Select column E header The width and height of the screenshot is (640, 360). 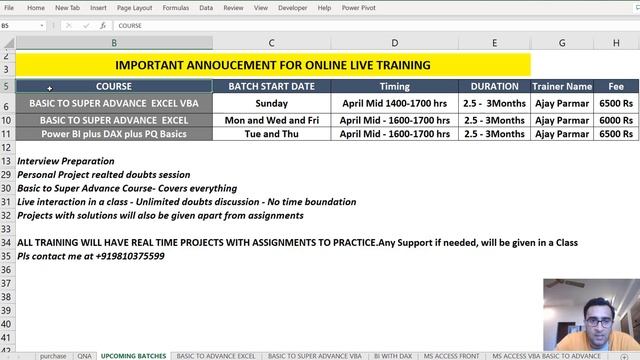coord(494,43)
